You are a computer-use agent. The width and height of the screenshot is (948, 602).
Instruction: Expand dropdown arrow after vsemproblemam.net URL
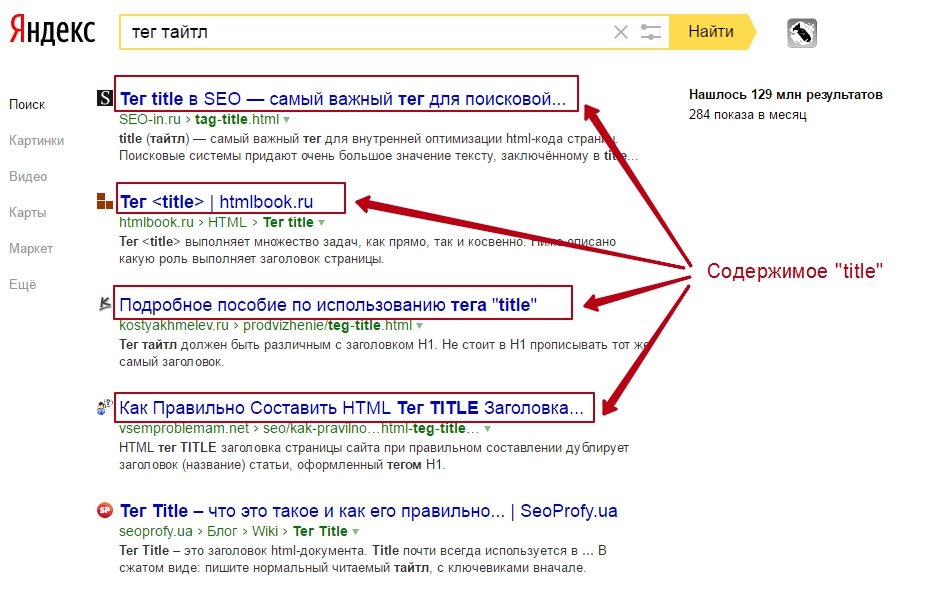click(487, 429)
